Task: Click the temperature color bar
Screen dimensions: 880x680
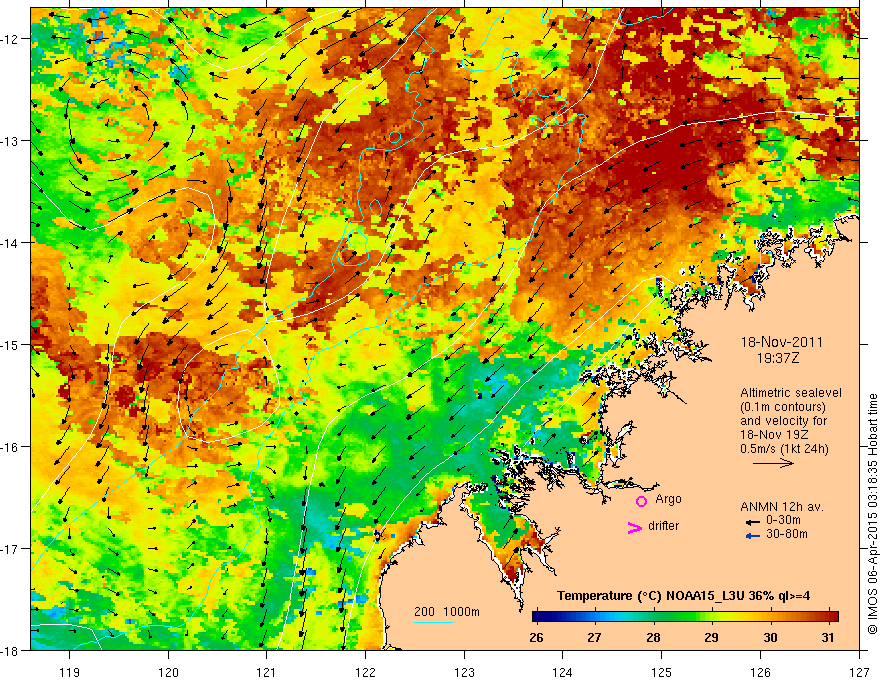Action: pyautogui.click(x=685, y=617)
